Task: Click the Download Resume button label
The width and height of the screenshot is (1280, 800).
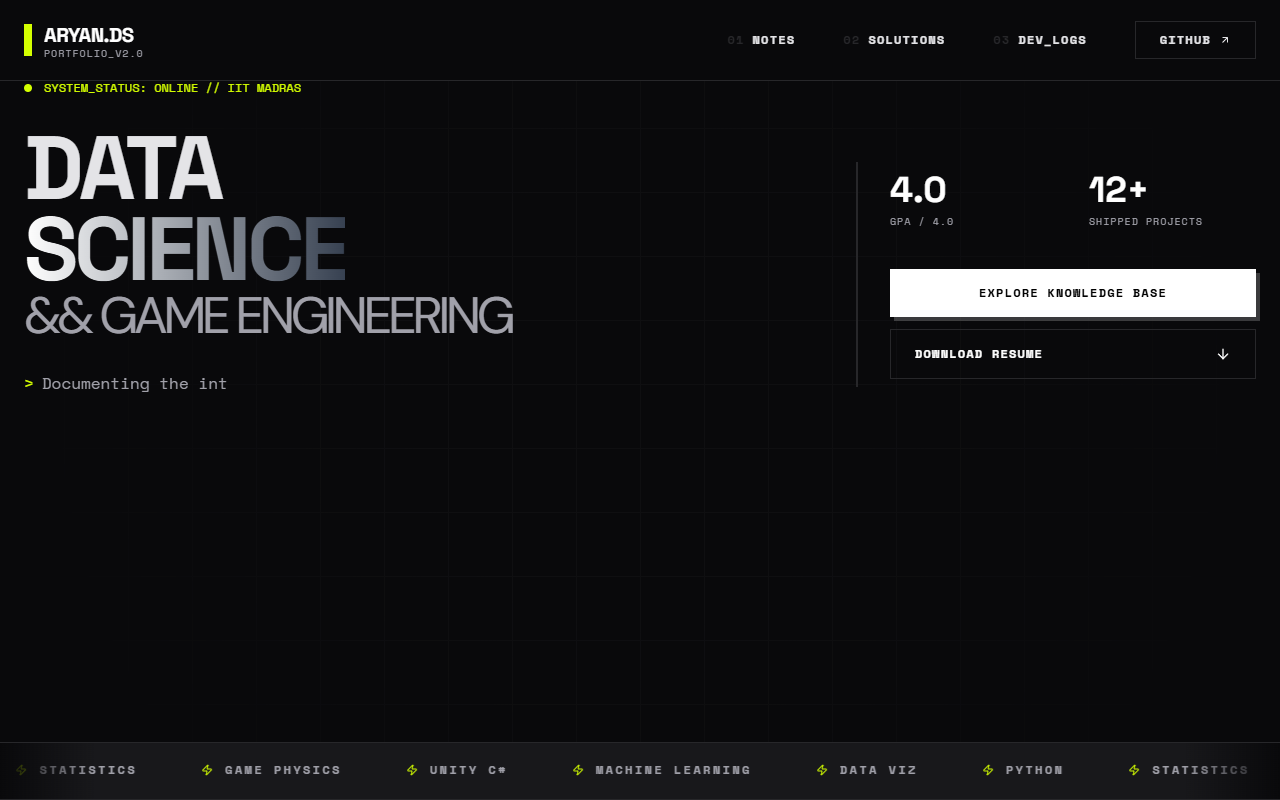Action: pyautogui.click(x=978, y=354)
